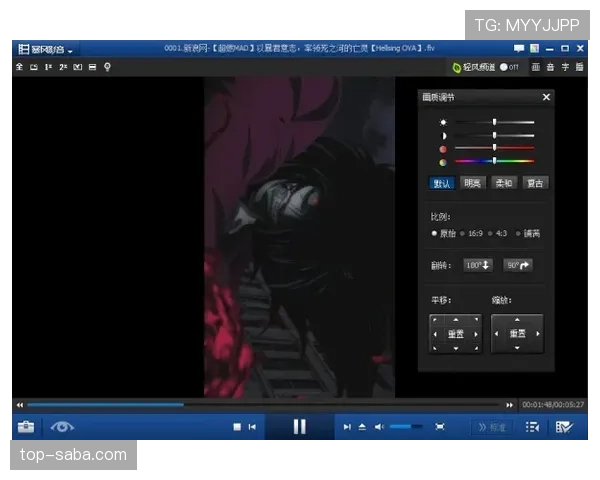Image resolution: width=600 pixels, height=480 pixels.
Task: Click the minimal-mode window icon next to 全
Action: [x=34, y=67]
